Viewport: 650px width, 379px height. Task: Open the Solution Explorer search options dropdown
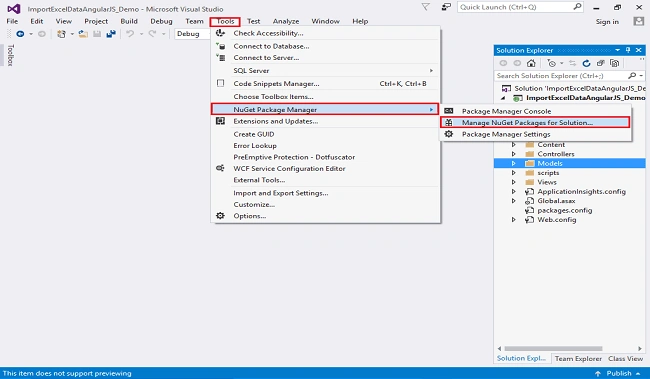coord(641,75)
